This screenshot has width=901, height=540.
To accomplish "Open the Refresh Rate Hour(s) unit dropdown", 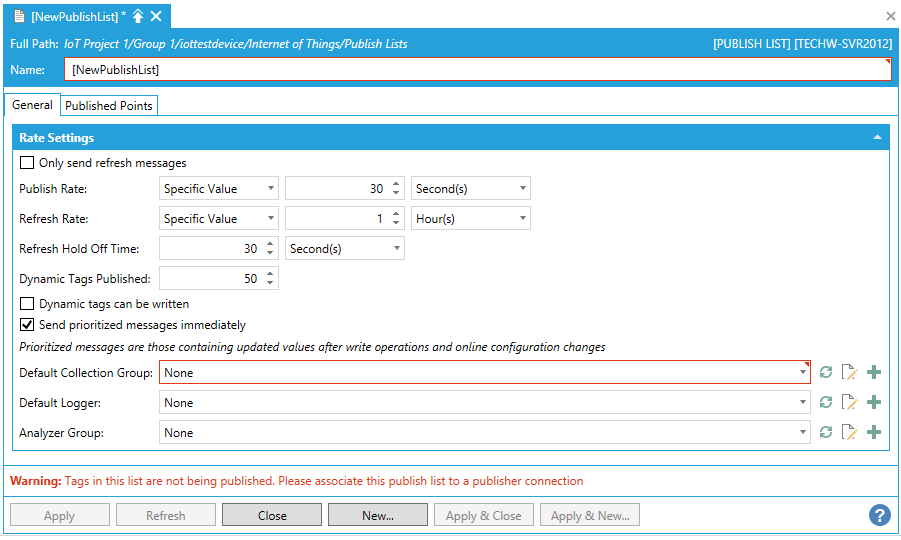I will [x=470, y=219].
